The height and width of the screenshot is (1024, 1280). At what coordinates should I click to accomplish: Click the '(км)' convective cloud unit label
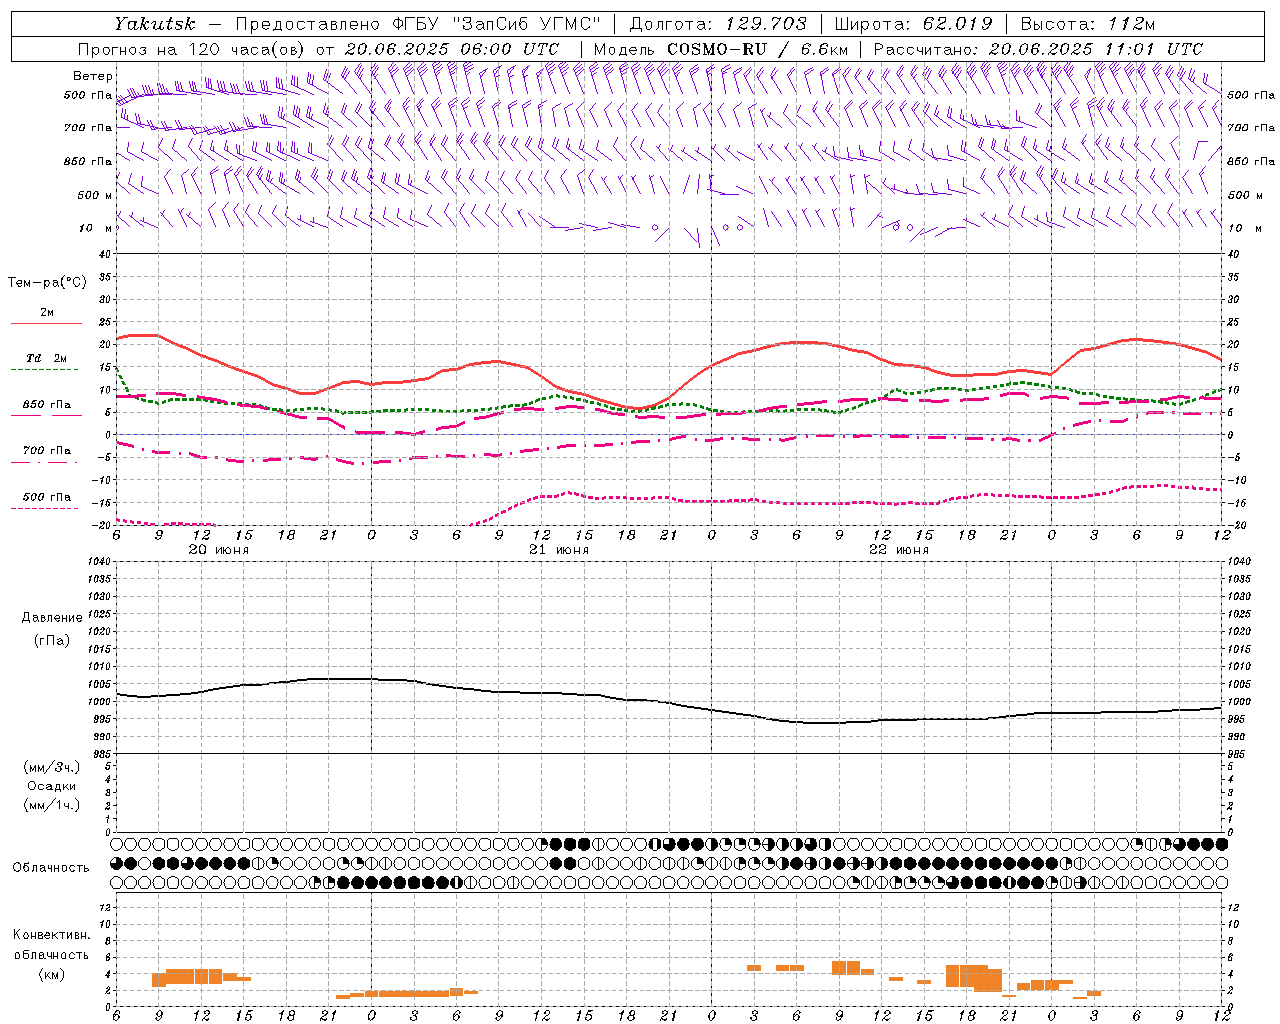coord(52,974)
